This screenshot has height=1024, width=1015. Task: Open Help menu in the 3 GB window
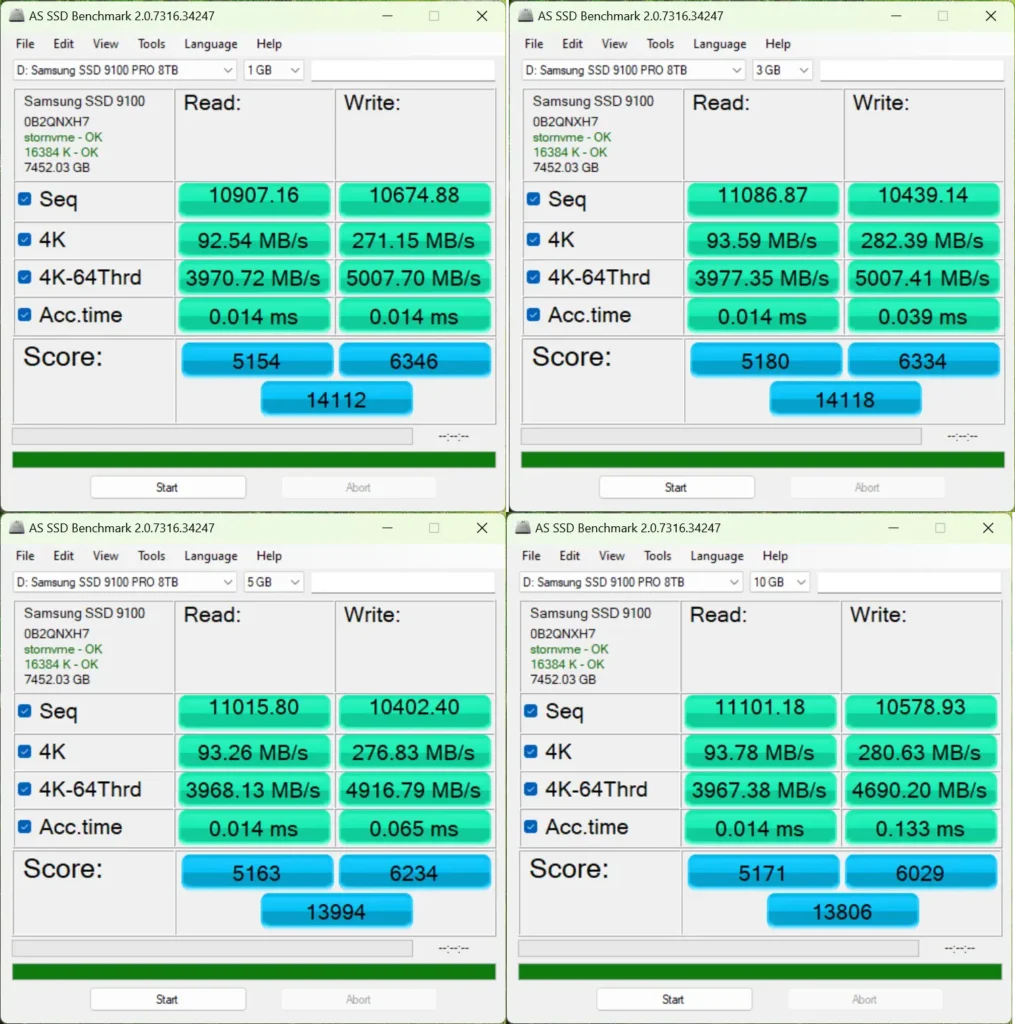[x=777, y=44]
